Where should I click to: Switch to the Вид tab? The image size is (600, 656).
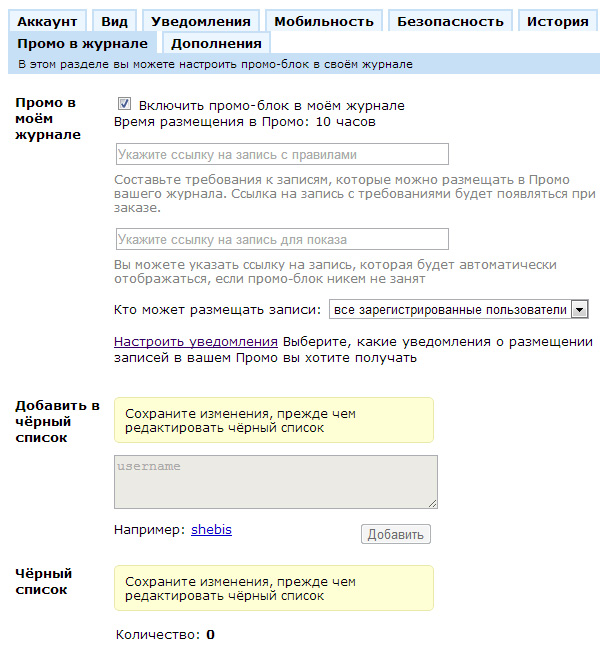pyautogui.click(x=113, y=21)
